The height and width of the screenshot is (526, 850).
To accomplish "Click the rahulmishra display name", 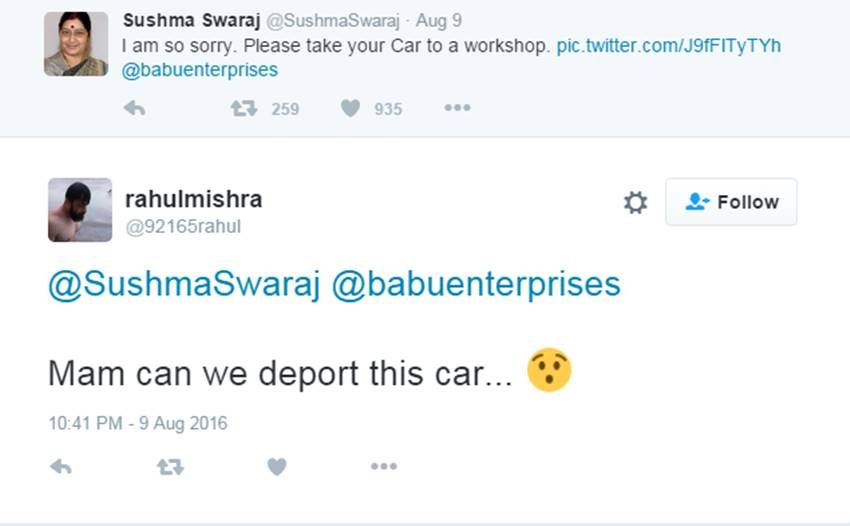I will (194, 199).
